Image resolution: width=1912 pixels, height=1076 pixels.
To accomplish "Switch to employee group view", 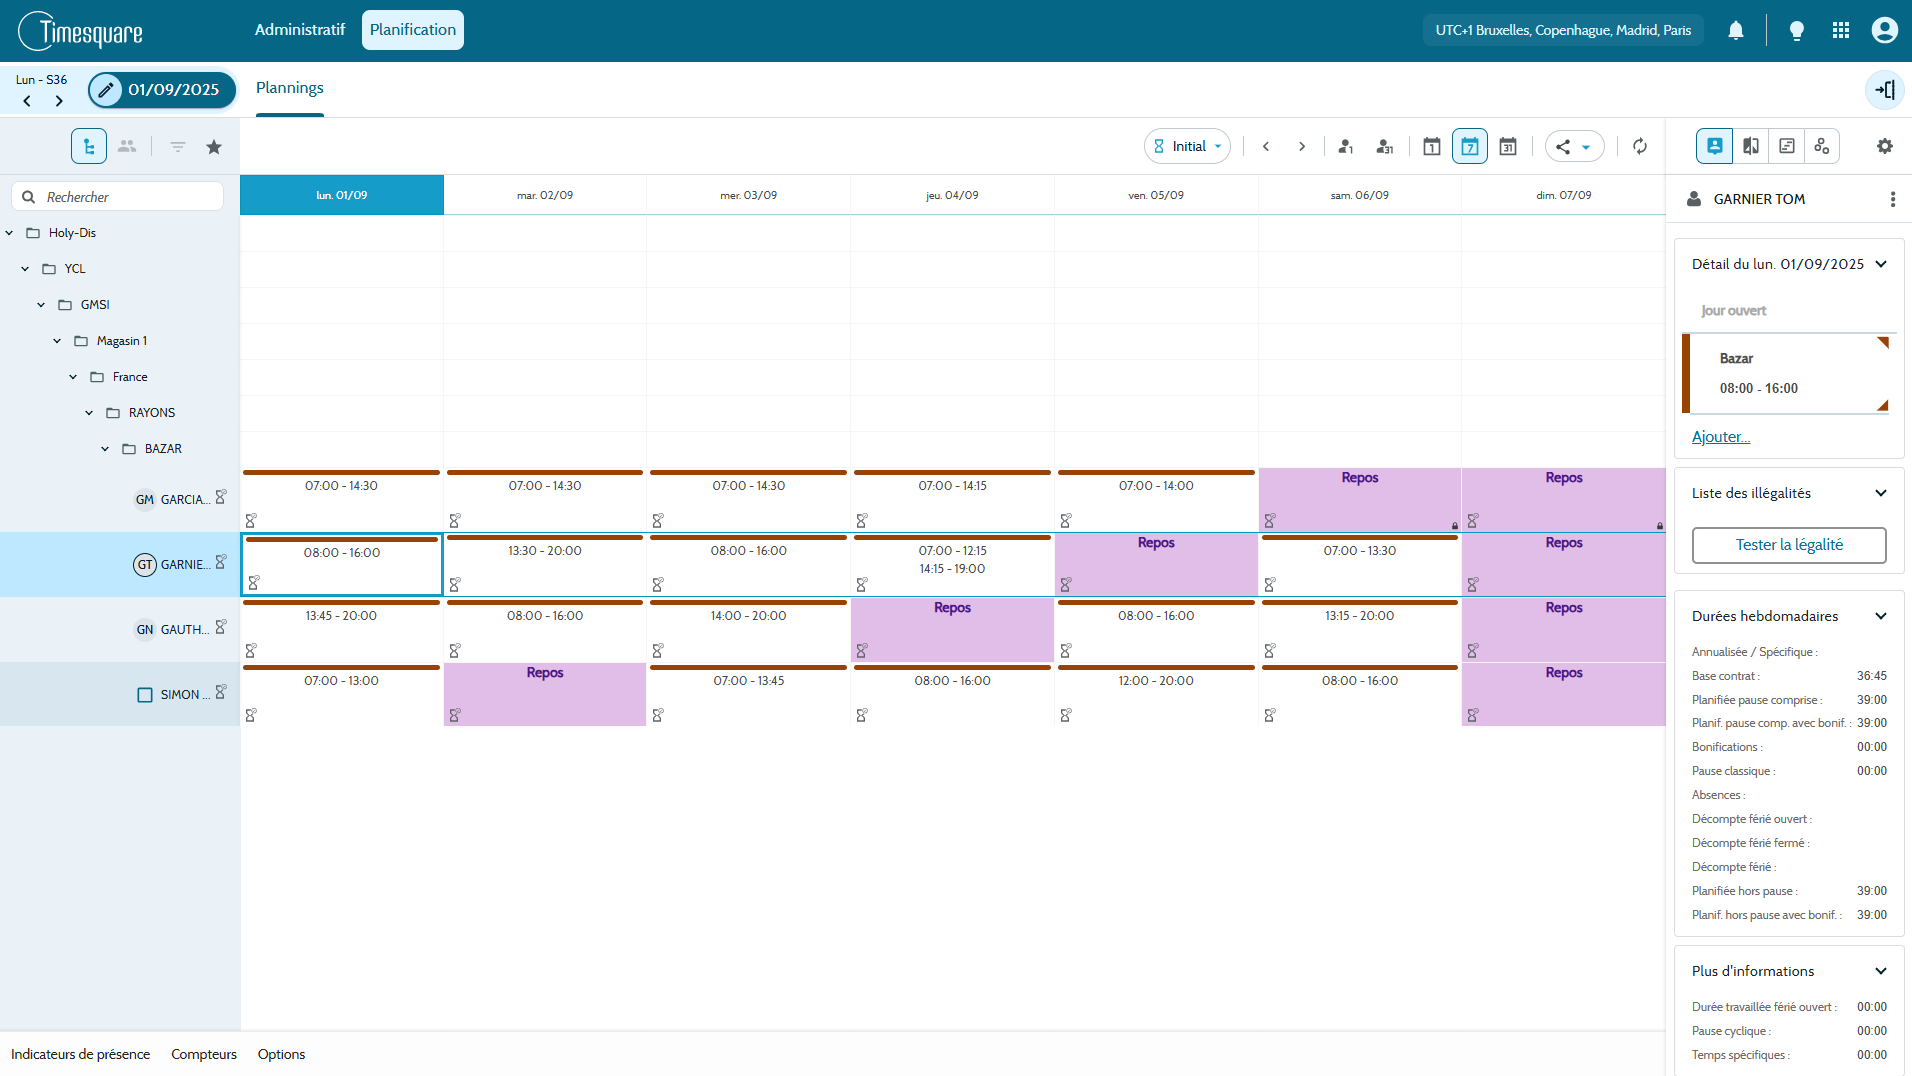I will [x=127, y=146].
